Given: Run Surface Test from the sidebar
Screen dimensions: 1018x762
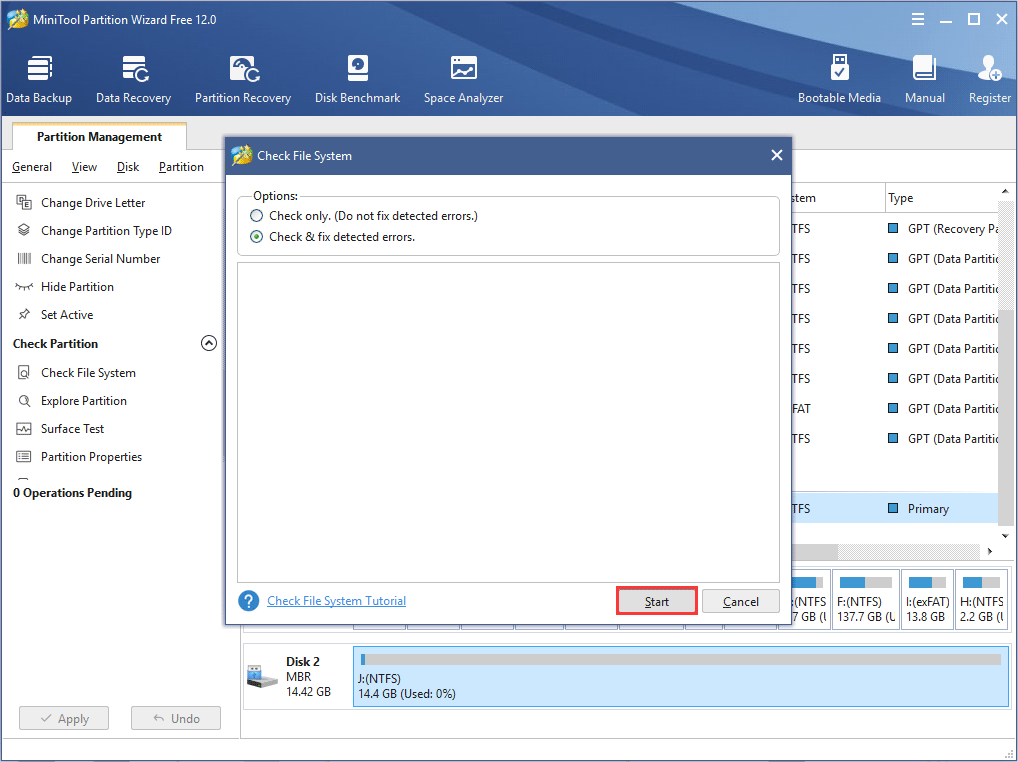Looking at the screenshot, I should click(x=60, y=428).
